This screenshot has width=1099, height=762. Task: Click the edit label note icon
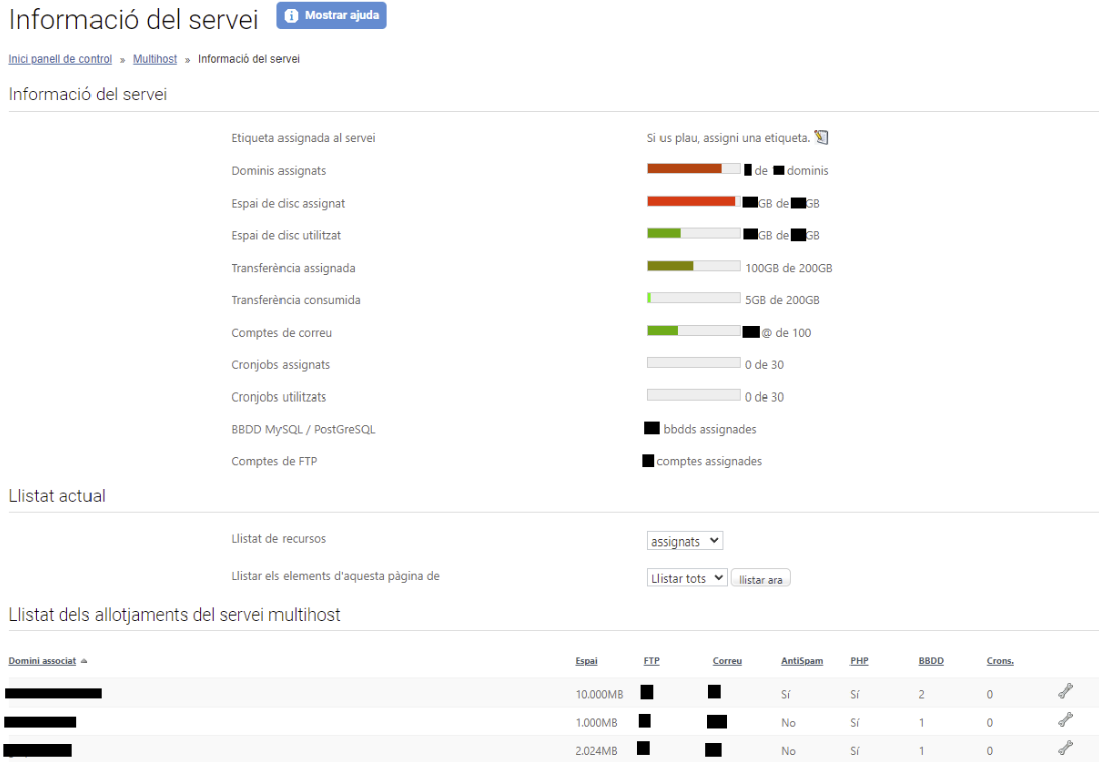(x=822, y=137)
